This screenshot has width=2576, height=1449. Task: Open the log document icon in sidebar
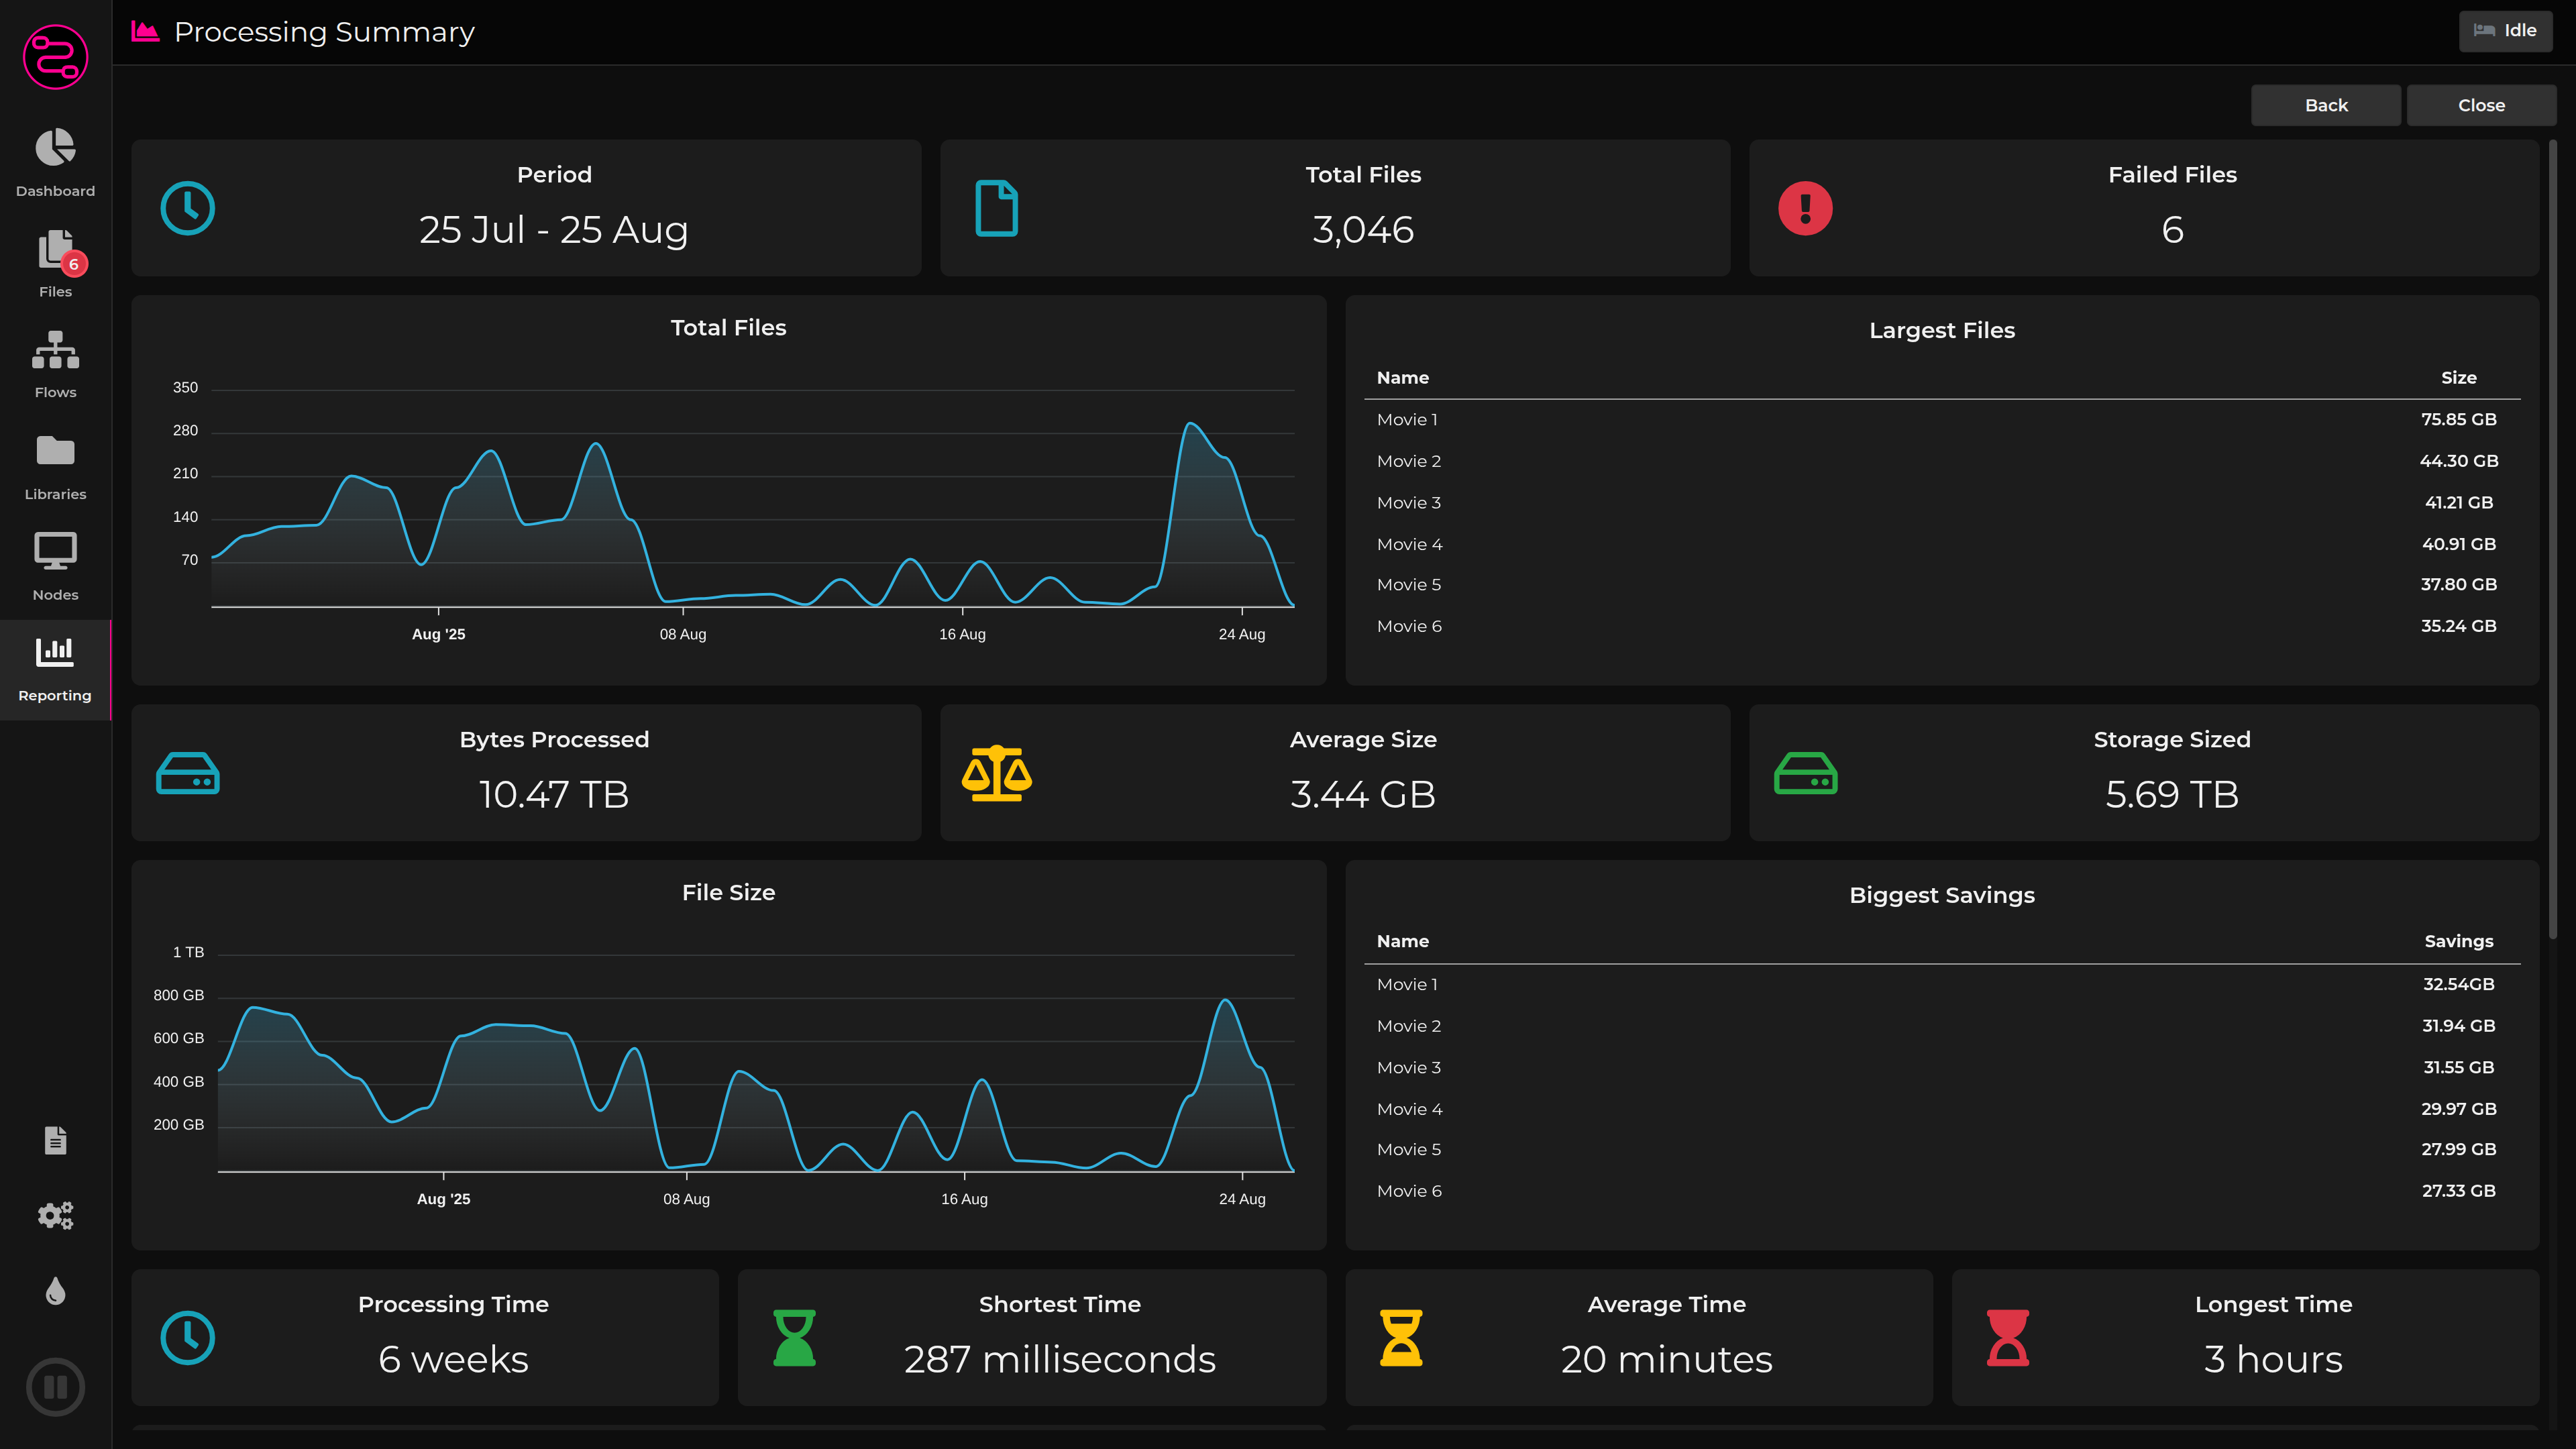coord(55,1140)
